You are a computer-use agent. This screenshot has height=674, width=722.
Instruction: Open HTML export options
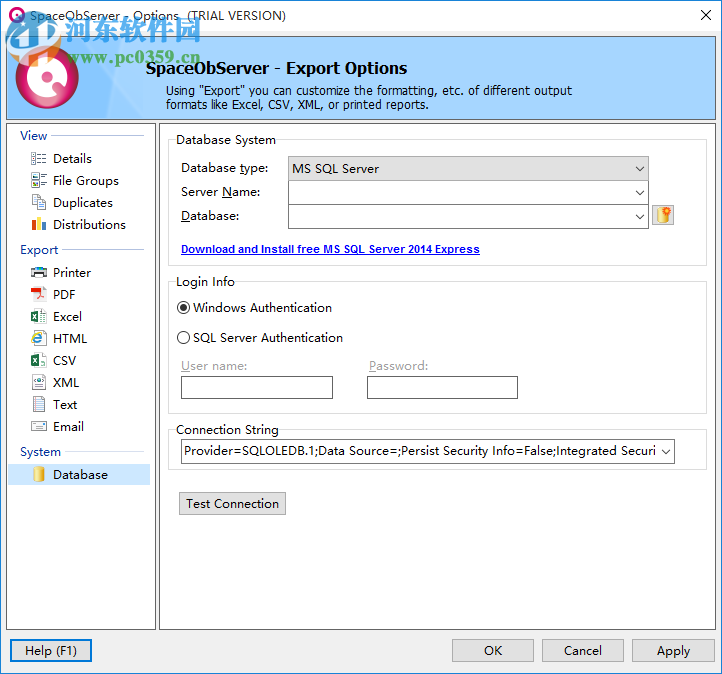click(70, 339)
